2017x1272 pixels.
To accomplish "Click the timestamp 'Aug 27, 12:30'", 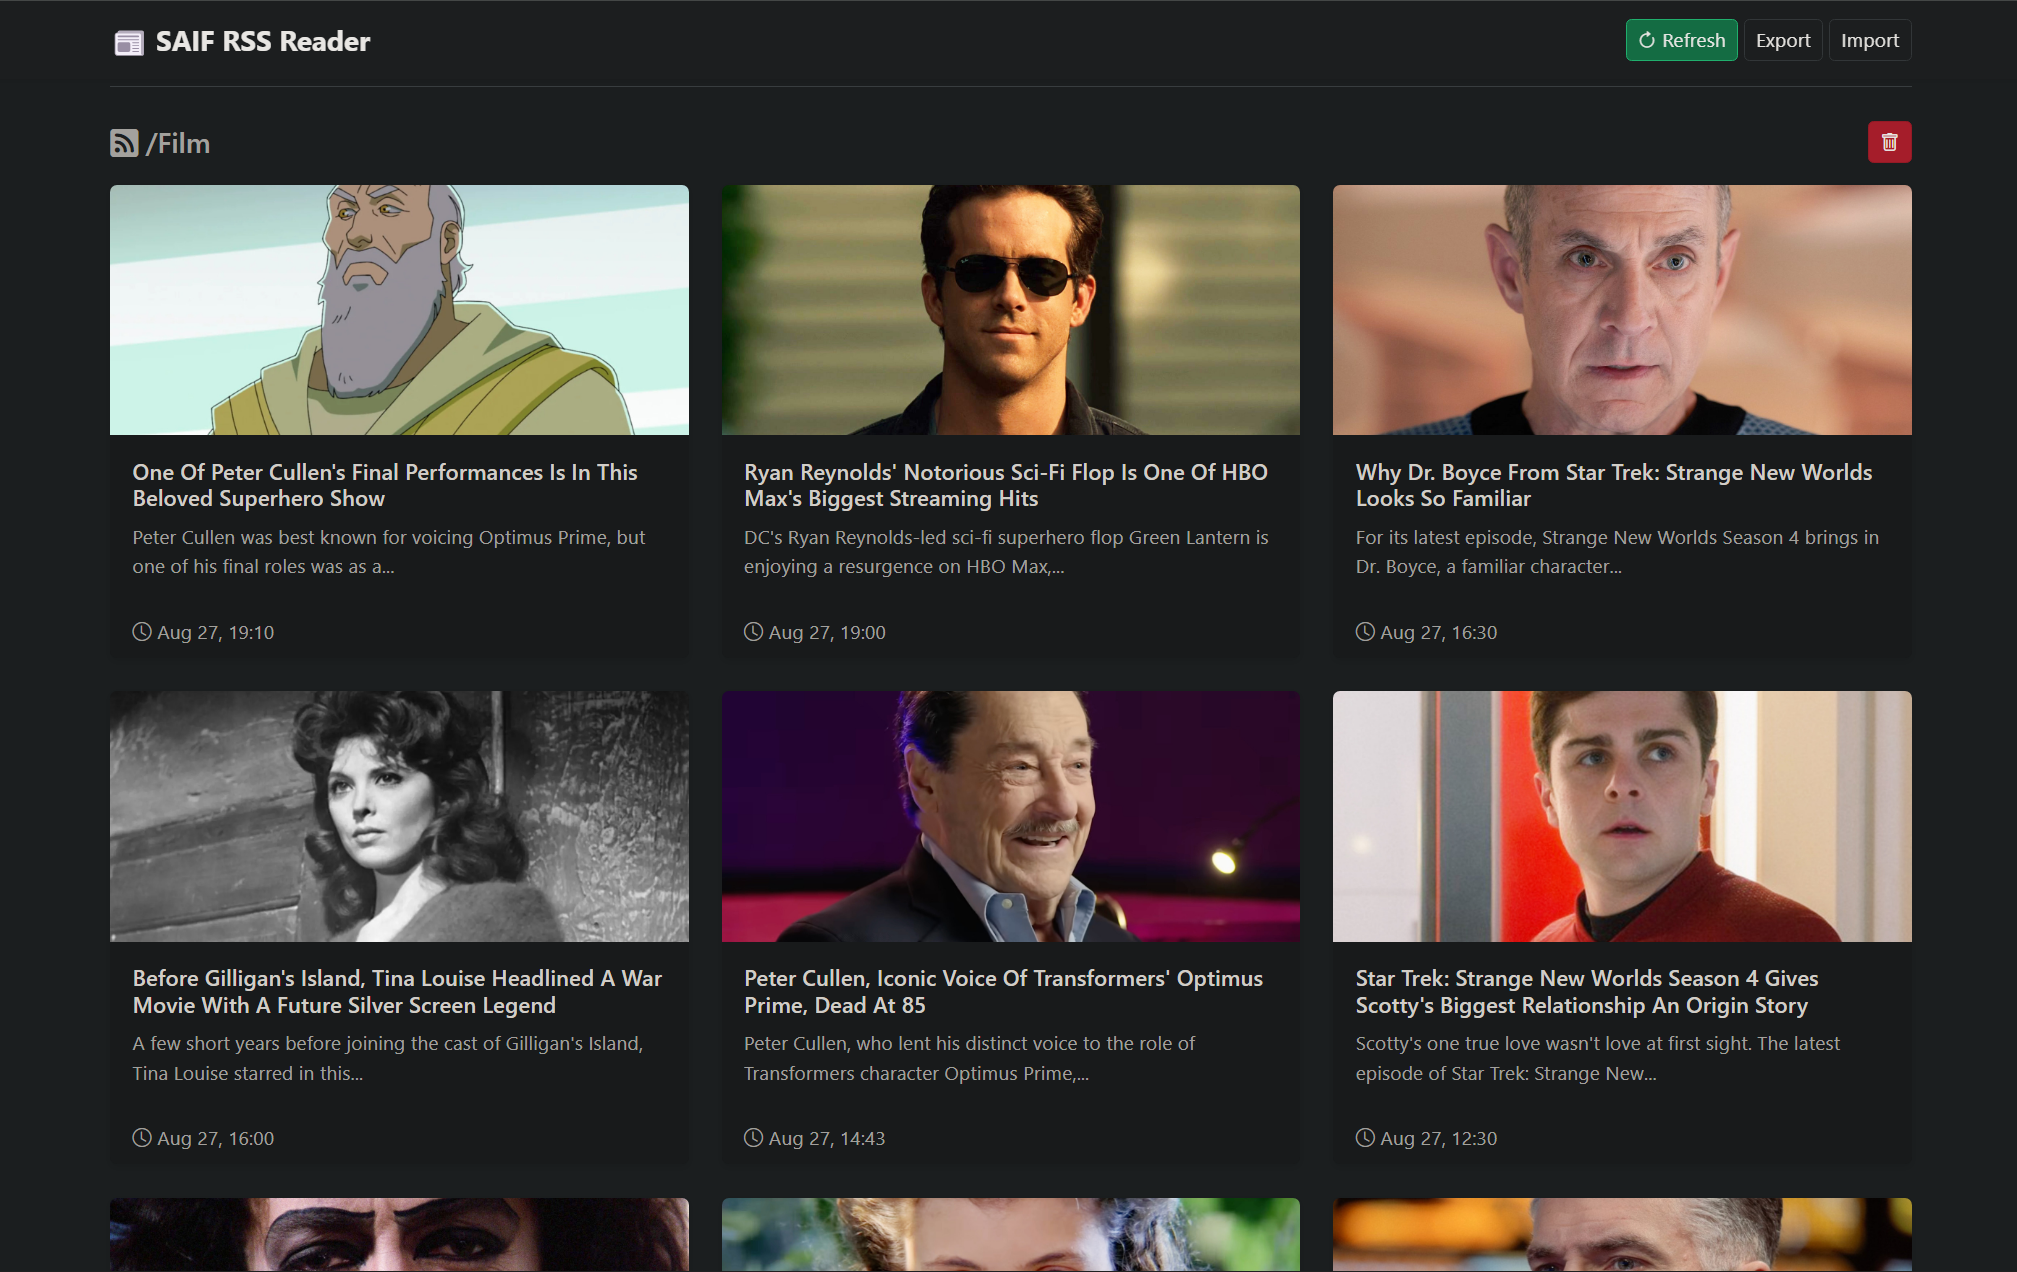I will coord(1438,1138).
